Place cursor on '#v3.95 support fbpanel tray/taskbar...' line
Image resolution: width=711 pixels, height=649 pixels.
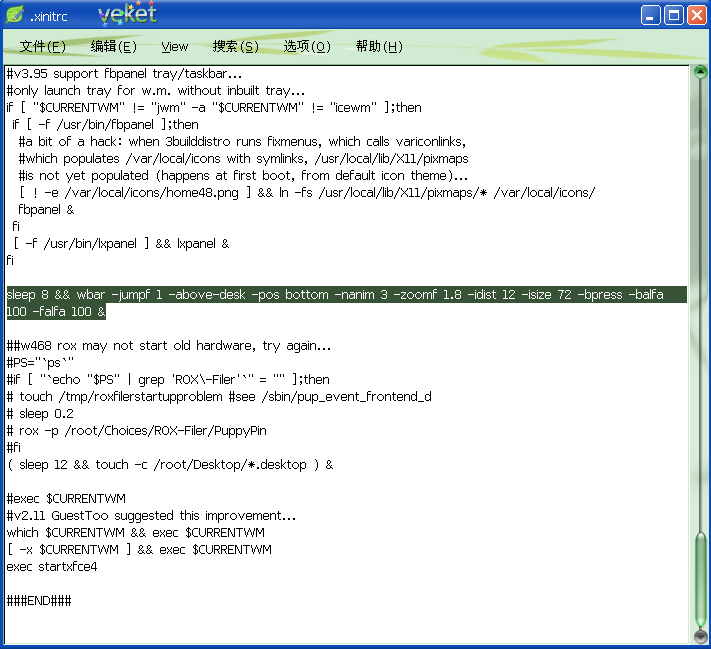(x=124, y=74)
